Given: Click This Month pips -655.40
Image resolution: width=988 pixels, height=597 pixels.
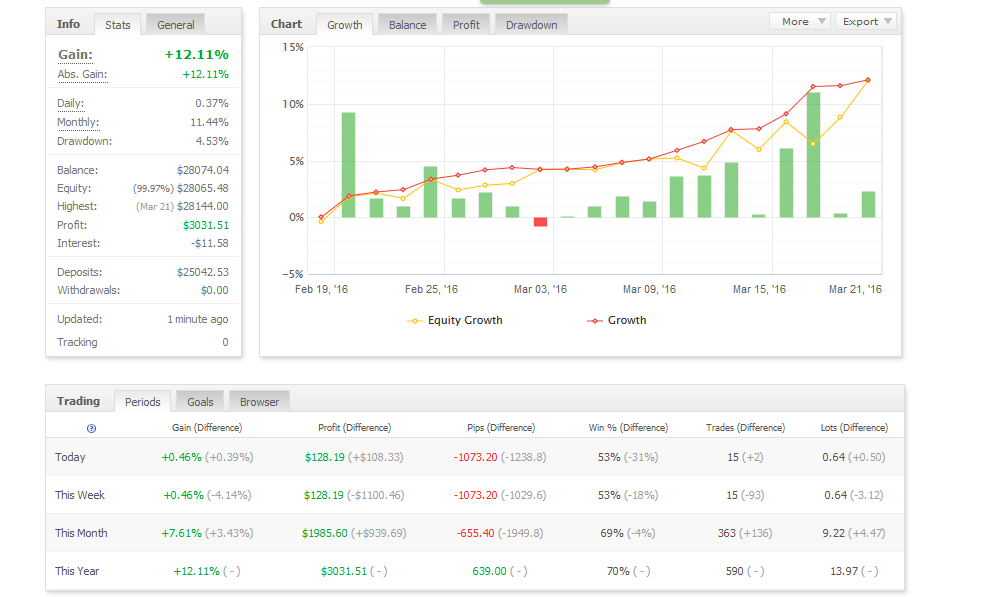Looking at the screenshot, I should pos(476,533).
